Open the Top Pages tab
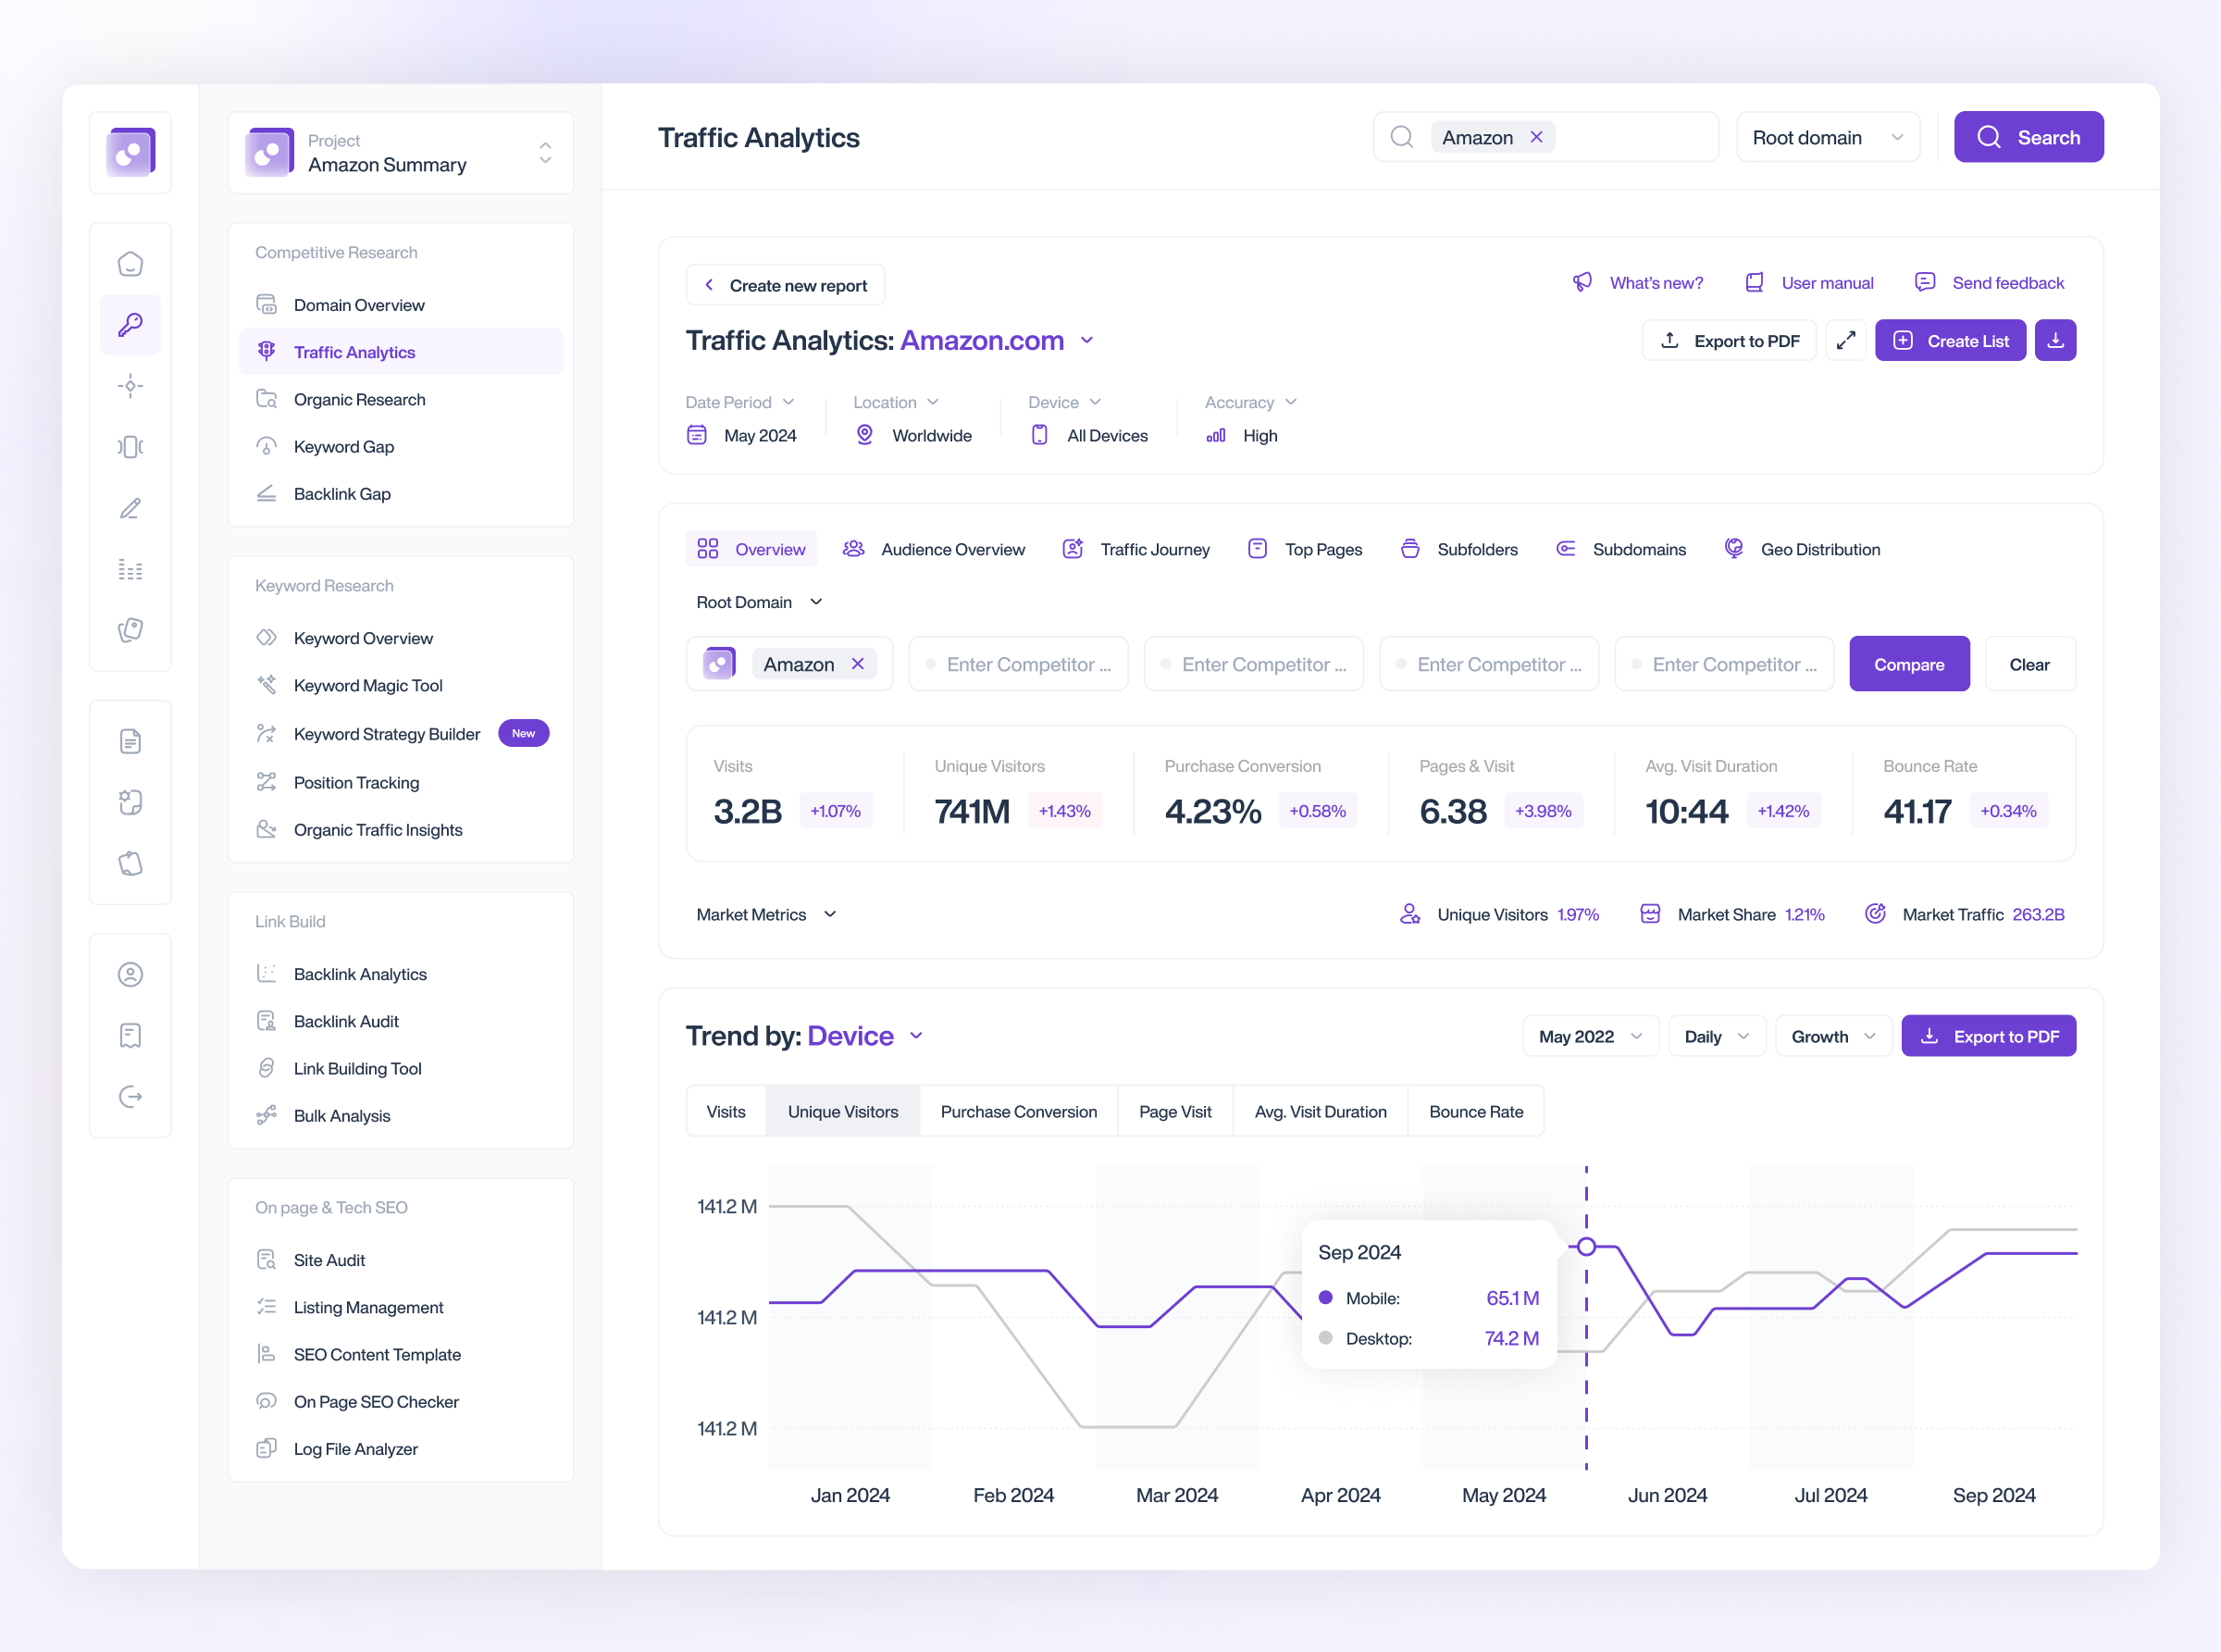2221x1652 pixels. point(1305,549)
